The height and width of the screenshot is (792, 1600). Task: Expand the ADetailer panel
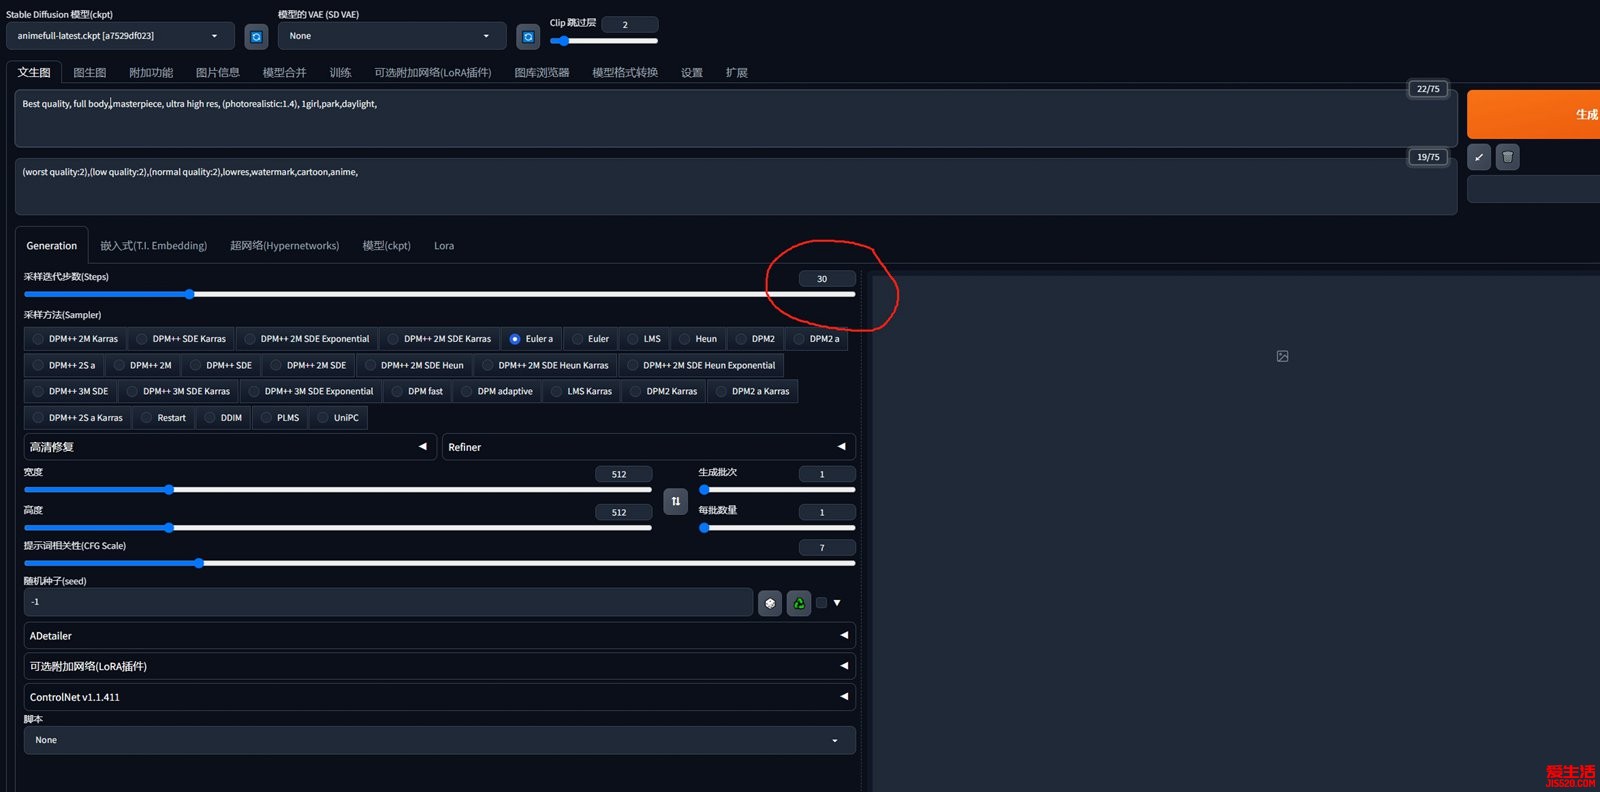coord(439,636)
